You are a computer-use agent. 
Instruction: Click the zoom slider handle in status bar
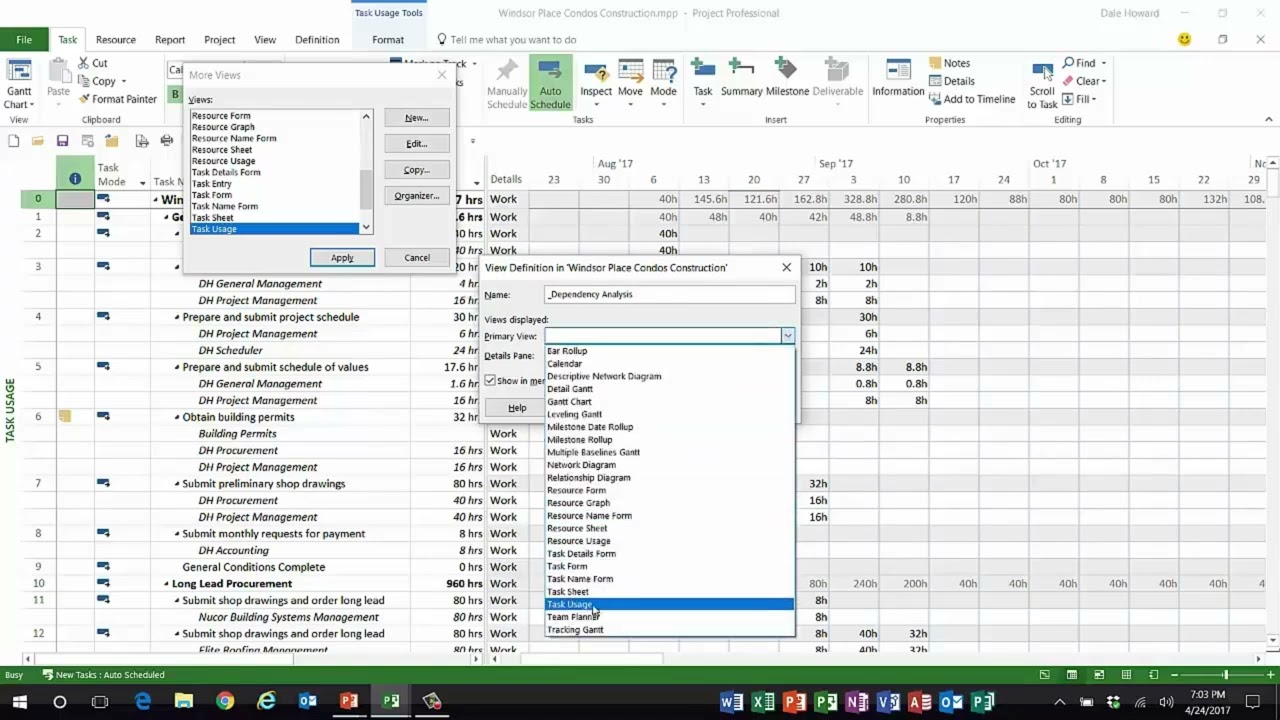pos(1225,675)
